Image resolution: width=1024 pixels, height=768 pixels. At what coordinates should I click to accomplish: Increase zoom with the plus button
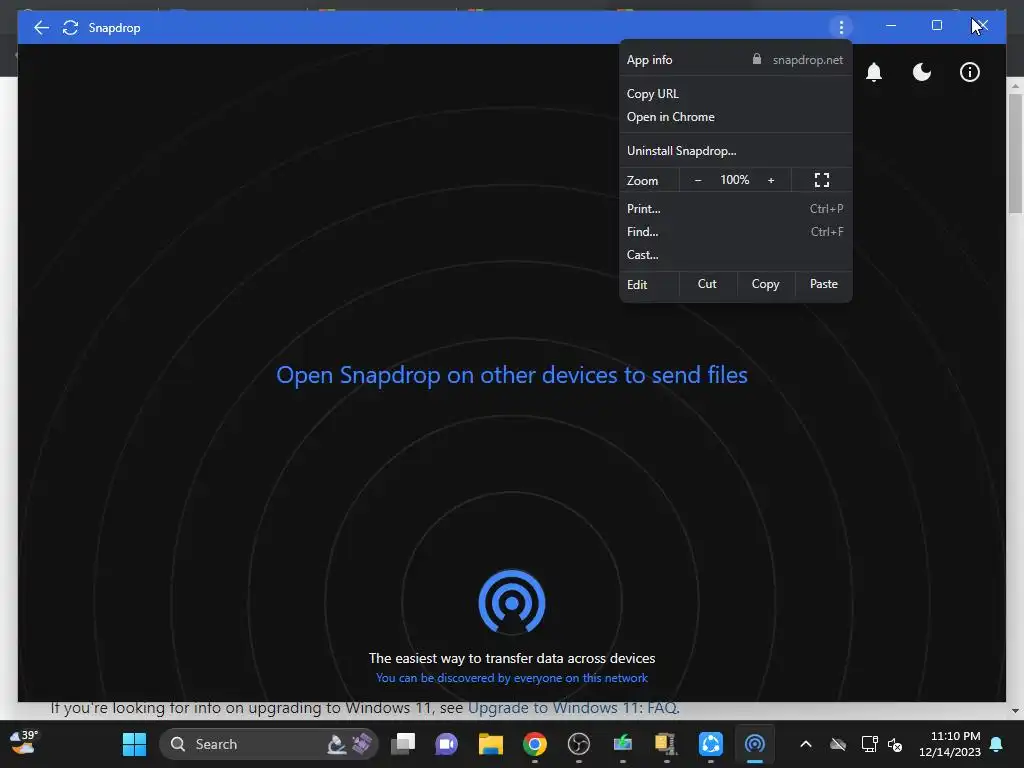pyautogui.click(x=771, y=180)
